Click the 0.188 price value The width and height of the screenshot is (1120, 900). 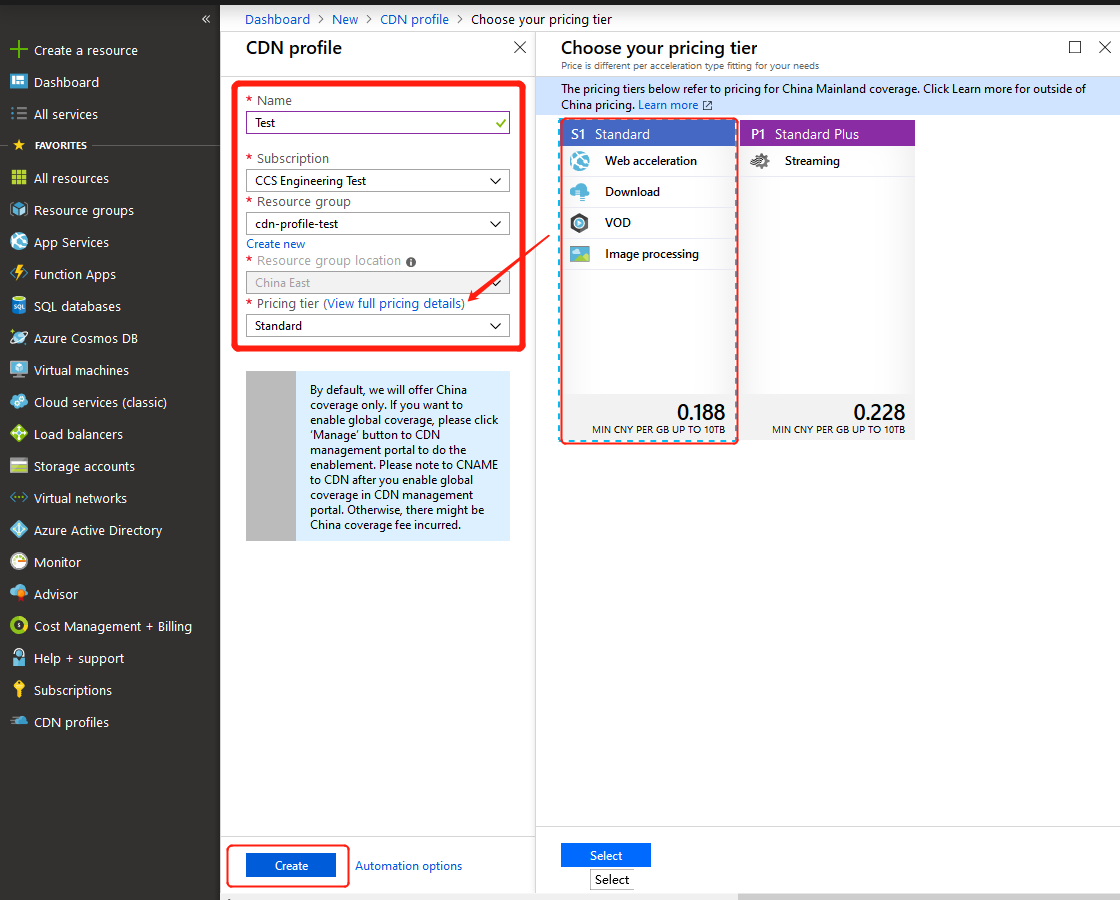coord(701,412)
